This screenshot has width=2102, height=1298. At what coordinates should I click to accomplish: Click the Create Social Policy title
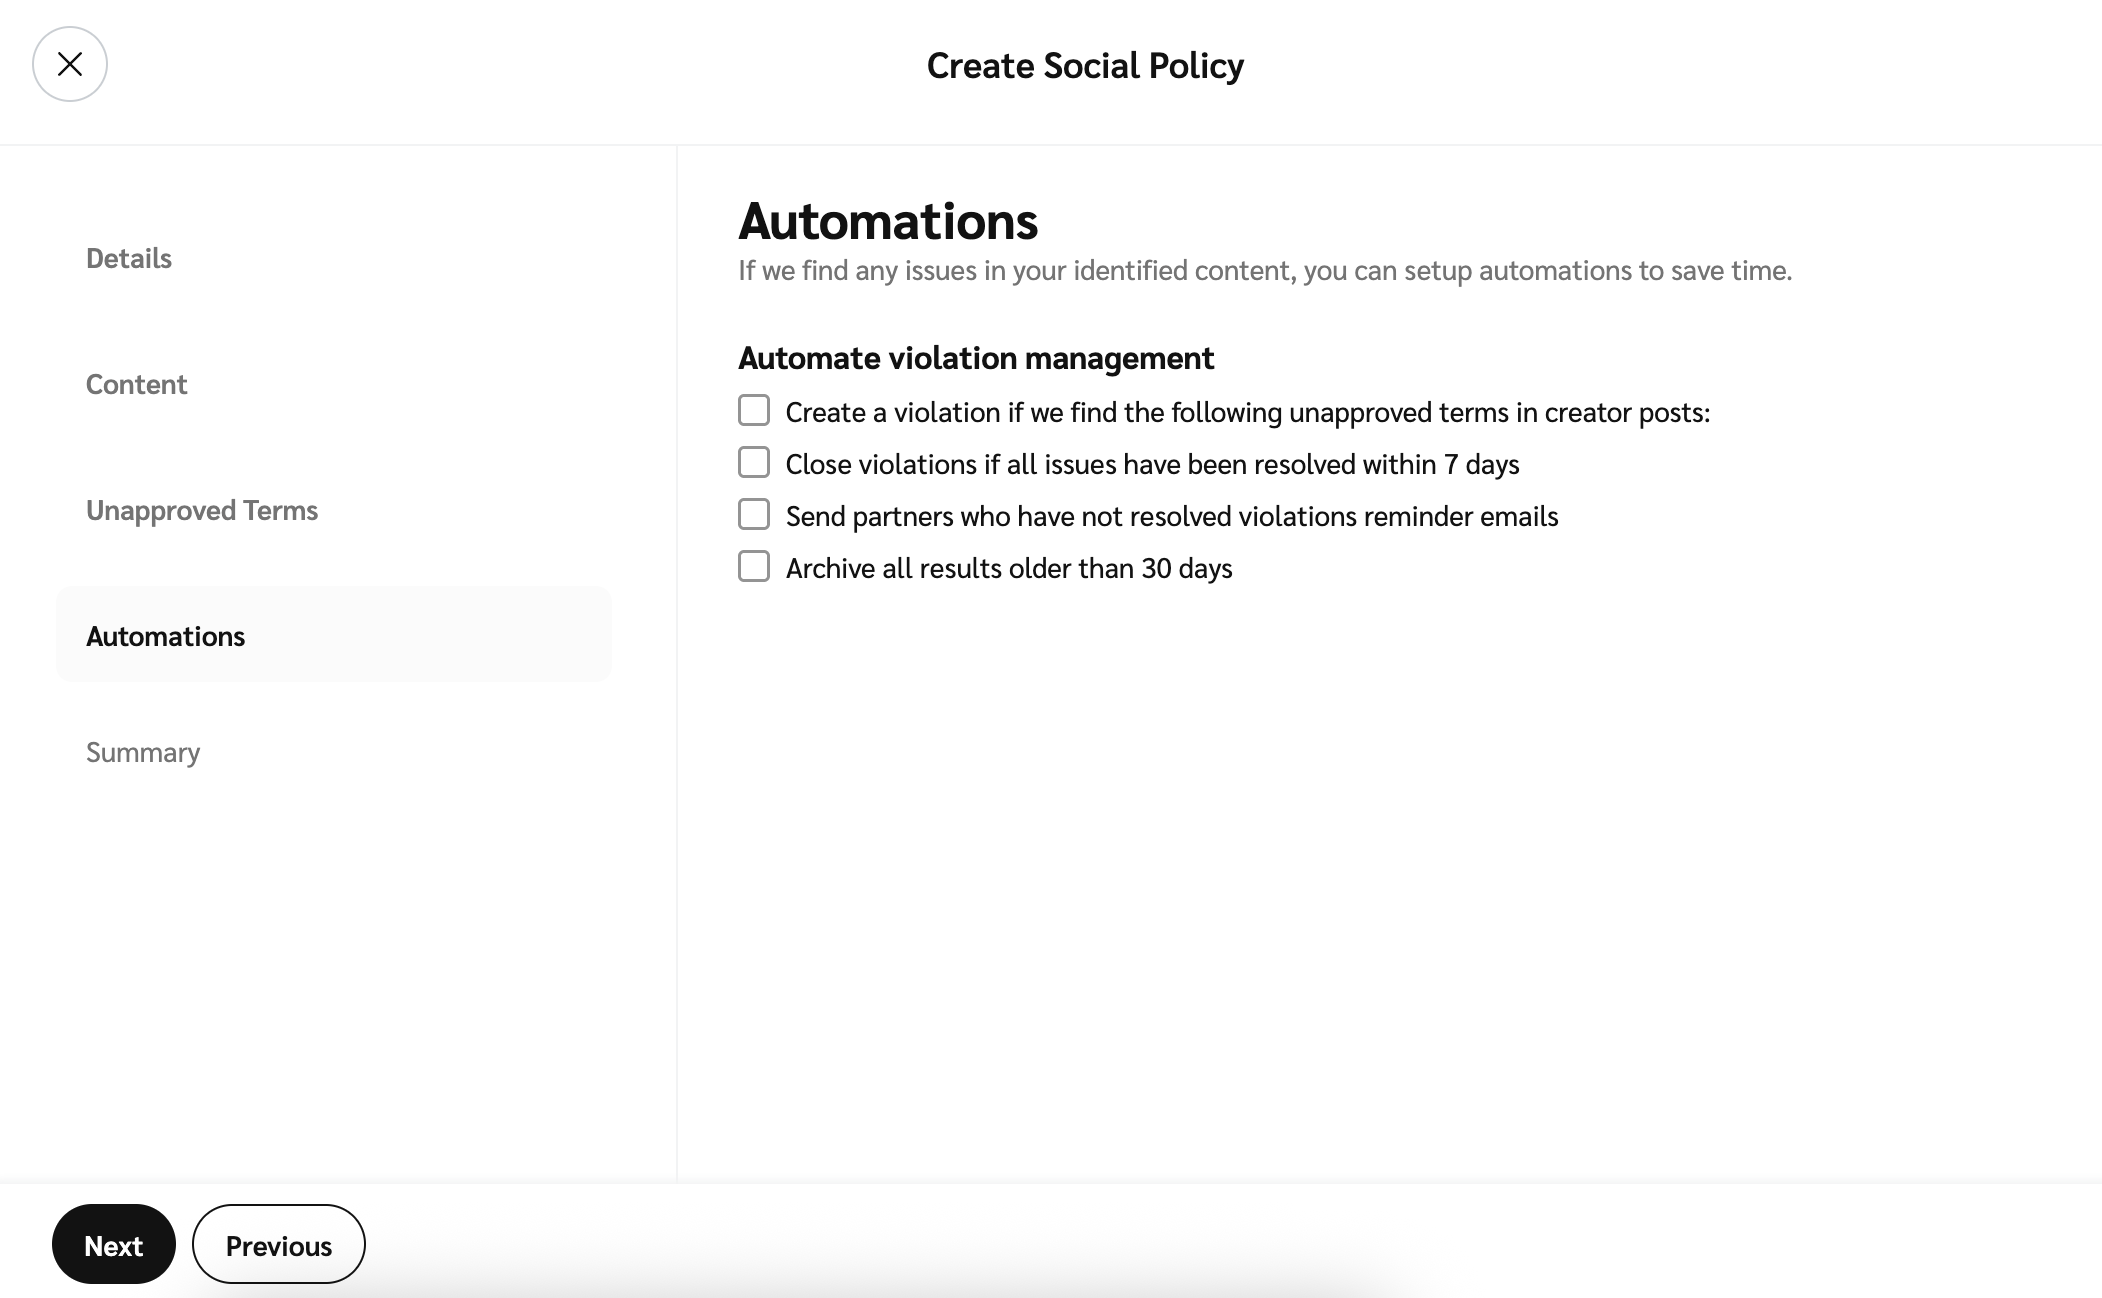pyautogui.click(x=1085, y=66)
